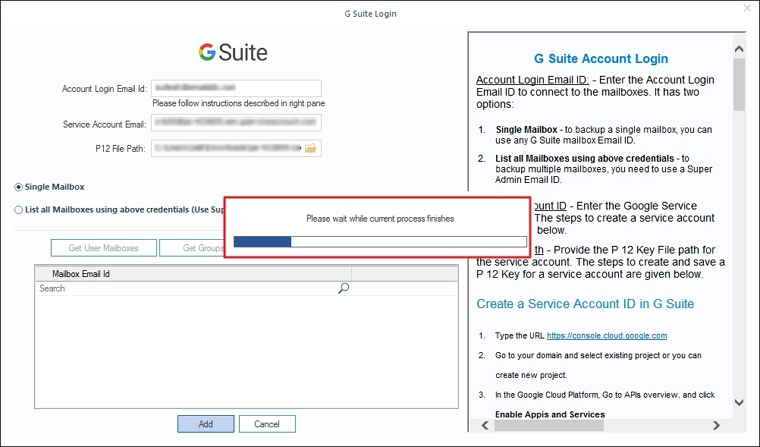This screenshot has width=760, height=447.
Task: Click the G Suite logo
Action: pos(233,52)
